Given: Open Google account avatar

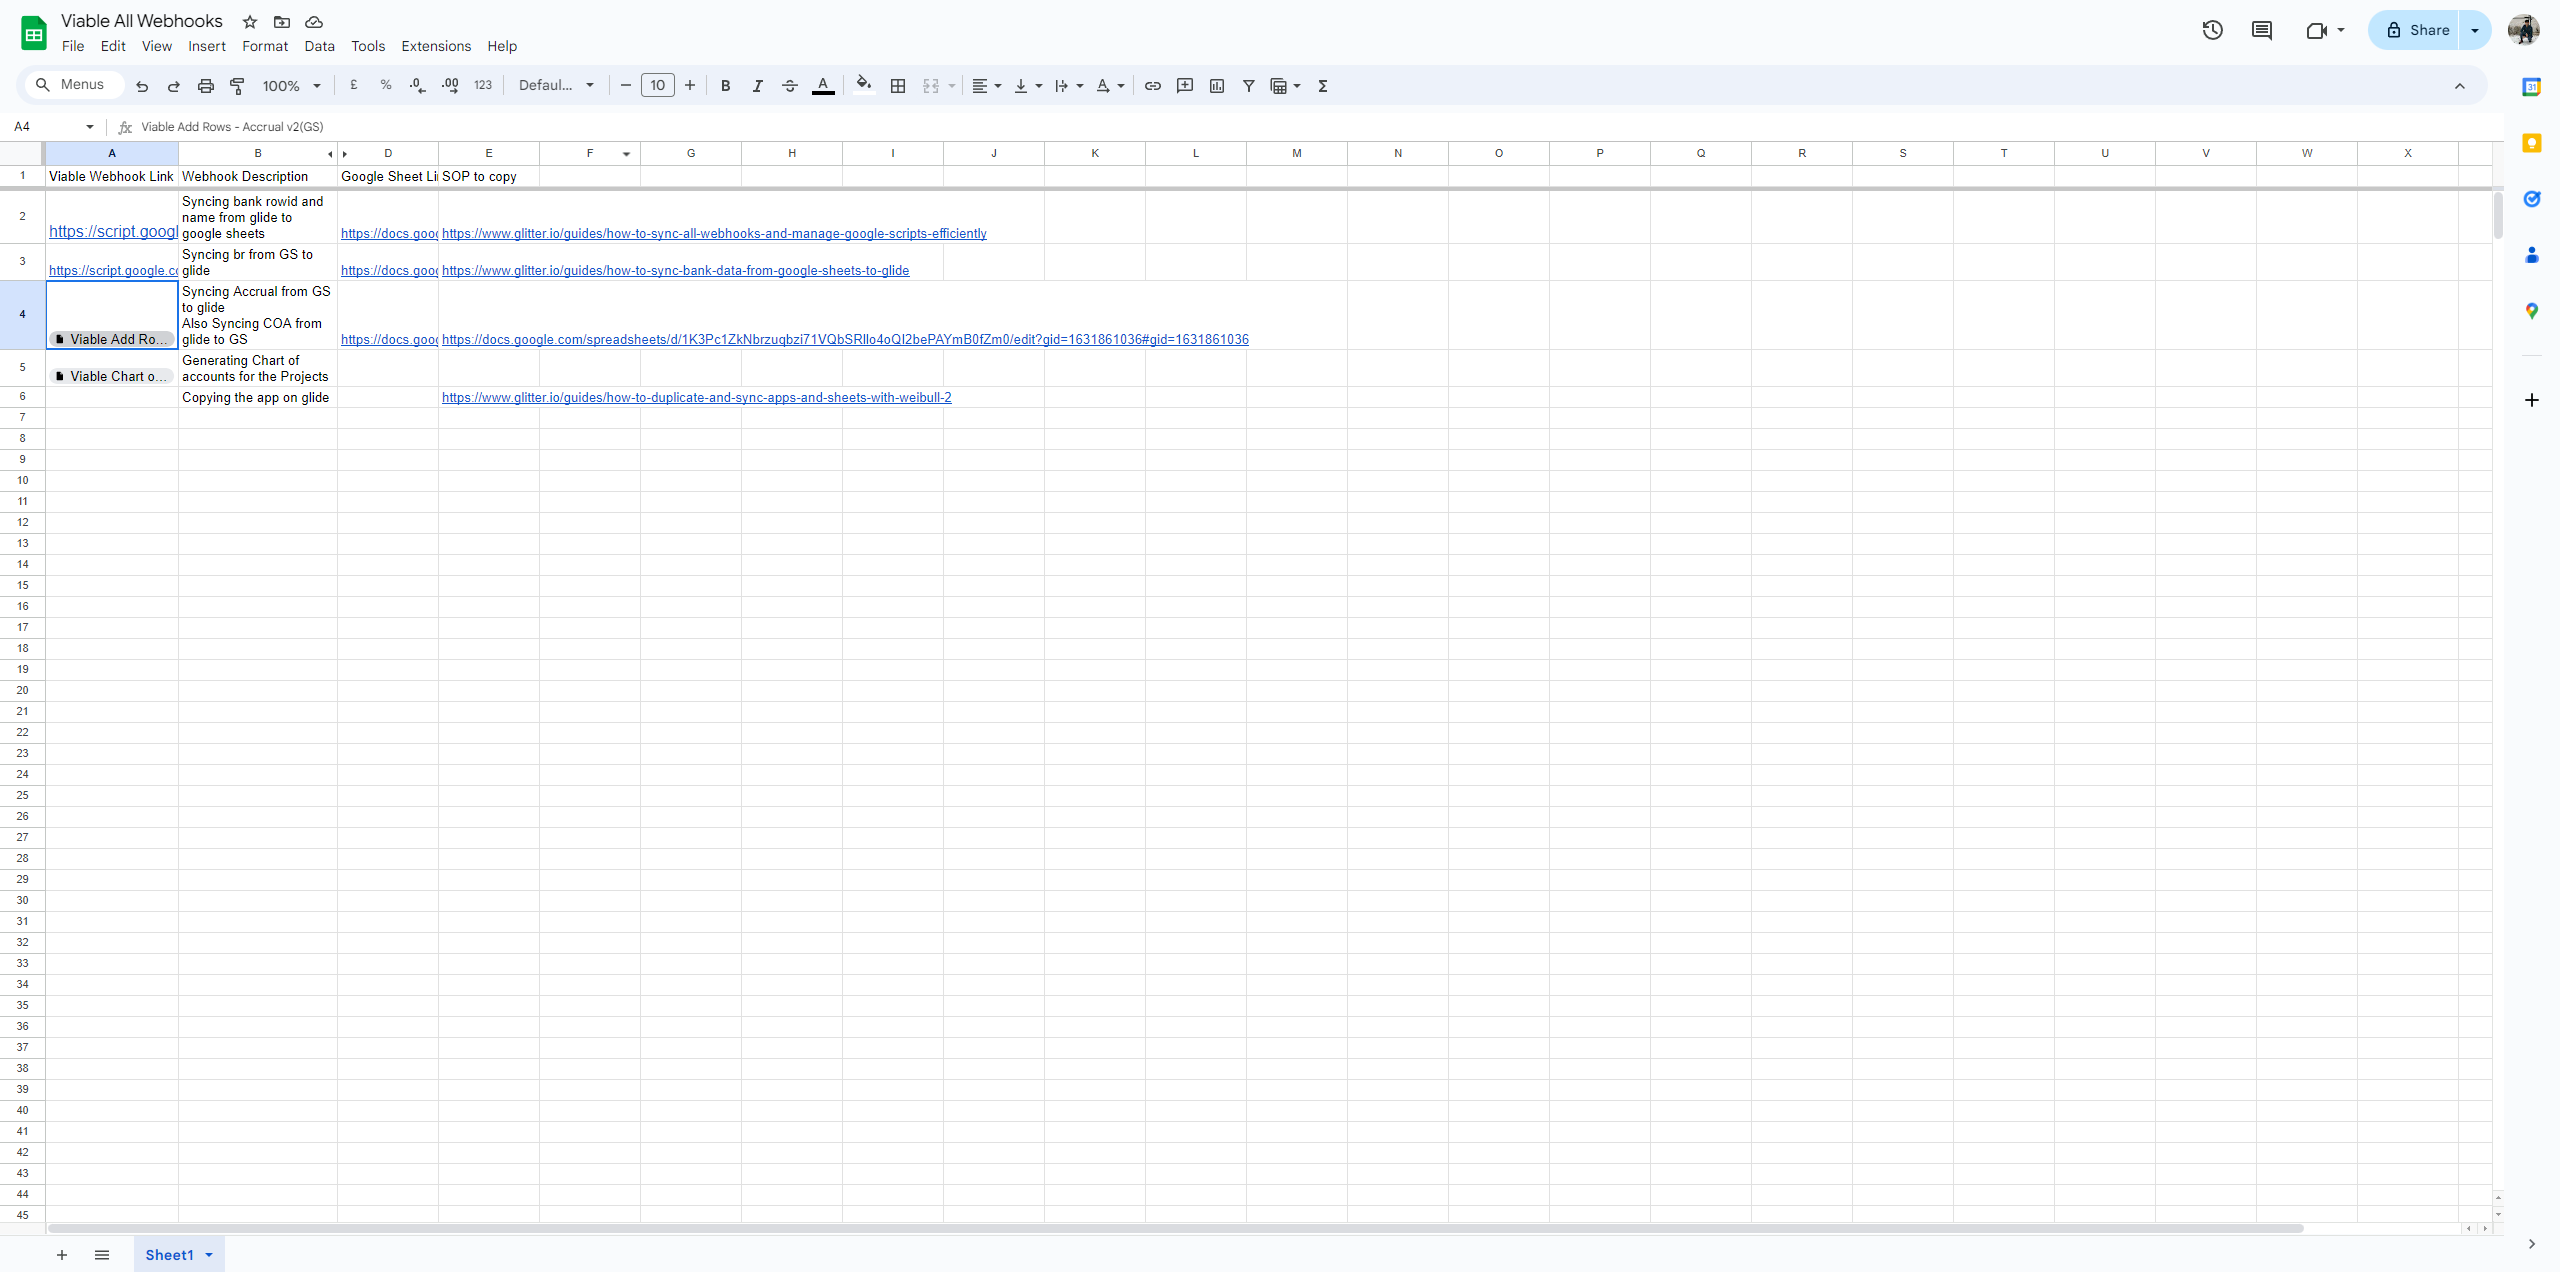Looking at the screenshot, I should 2524,30.
